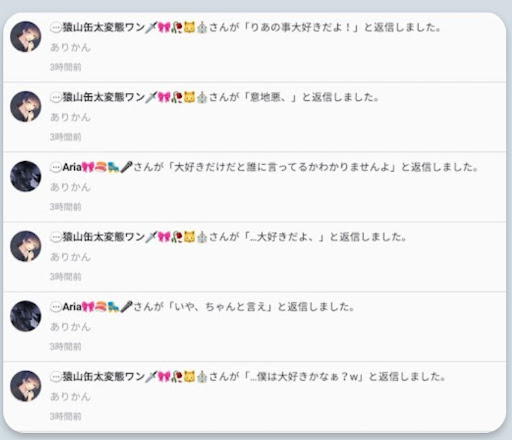Open the avatar beside 「...大好きだよ、」 reply
The height and width of the screenshot is (440, 512).
[x=26, y=246]
